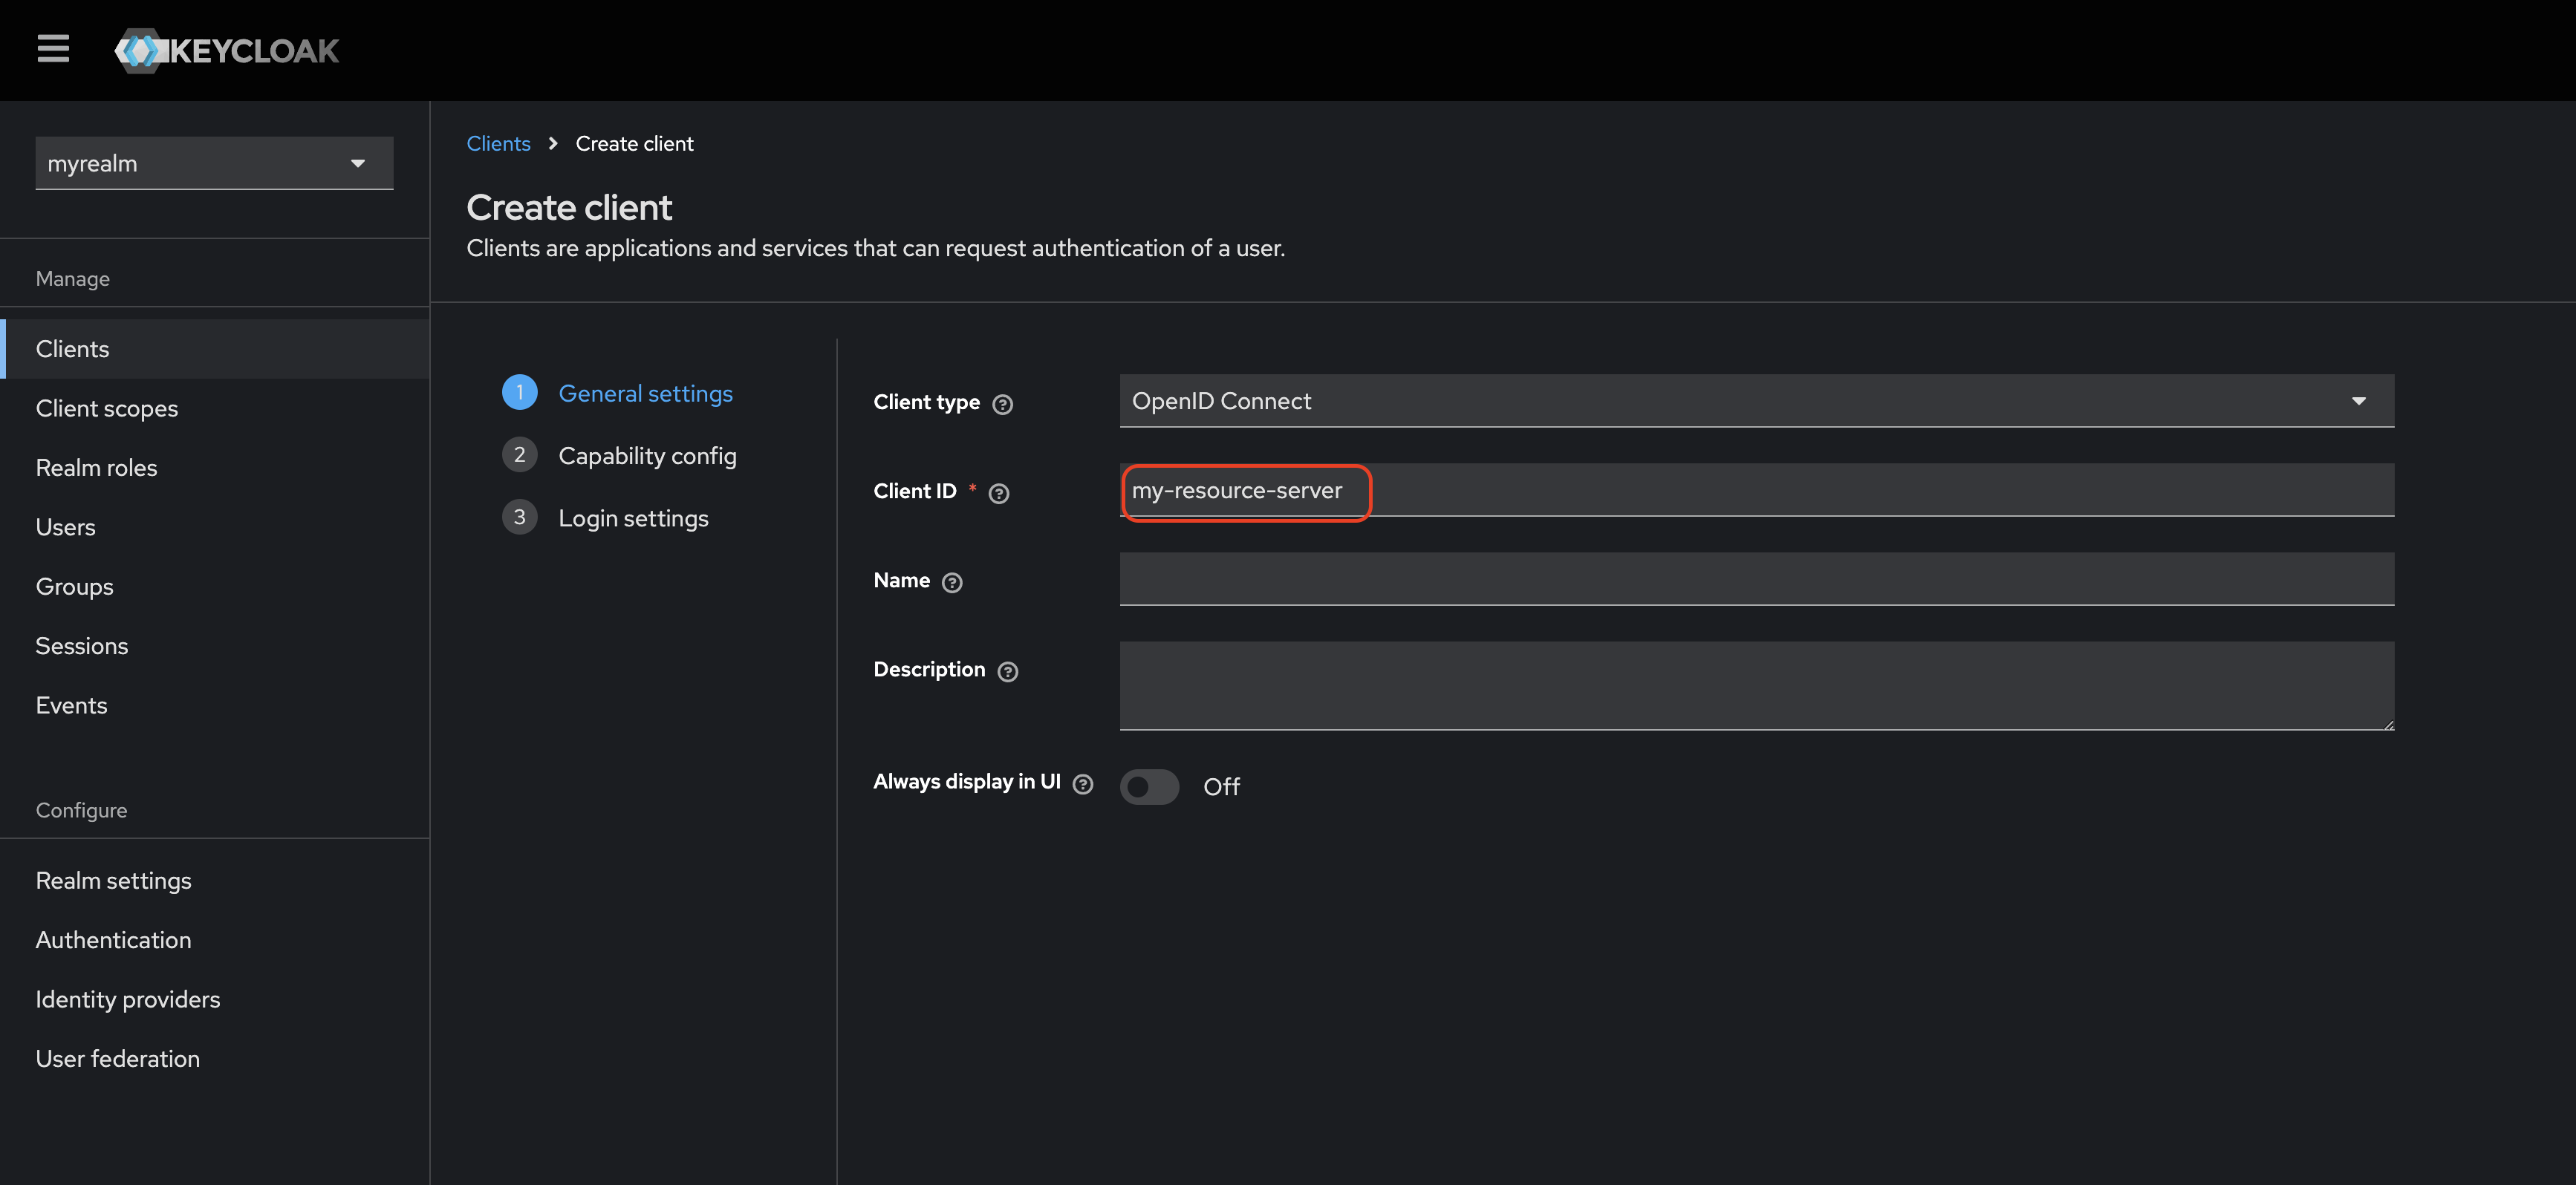The width and height of the screenshot is (2576, 1185).
Task: Open User federation in the sidebar
Action: point(215,1058)
